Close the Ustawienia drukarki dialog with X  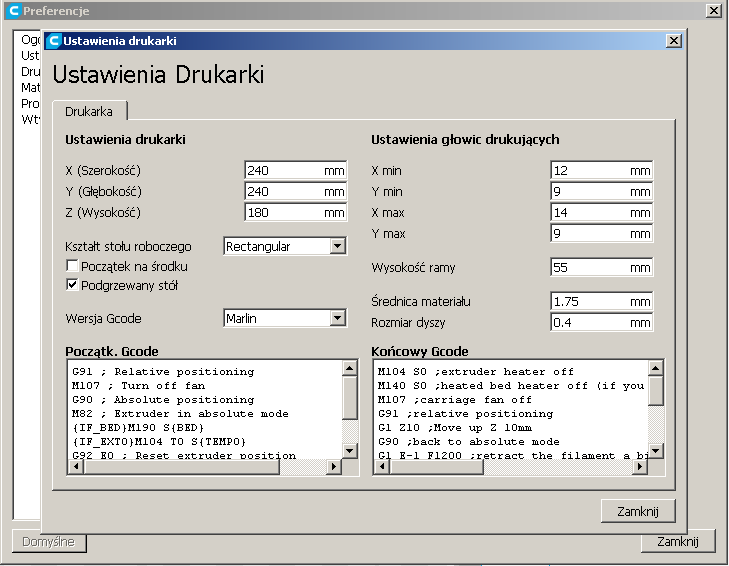tap(673, 41)
